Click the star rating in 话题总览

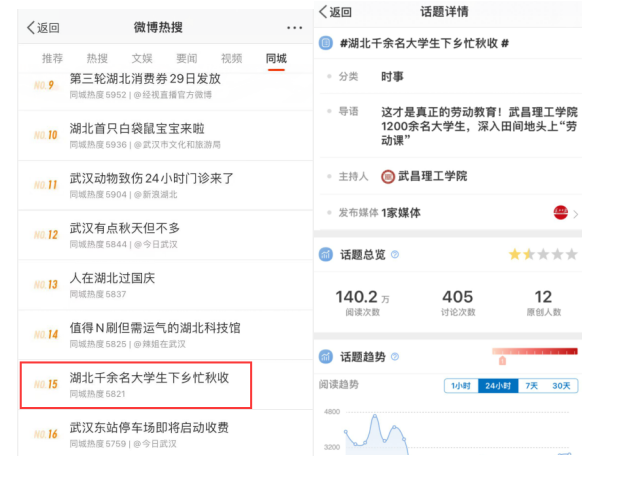(x=545, y=255)
